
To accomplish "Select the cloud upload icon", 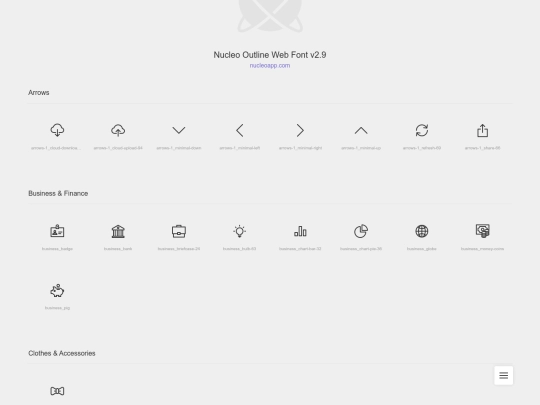I will (x=118, y=130).
